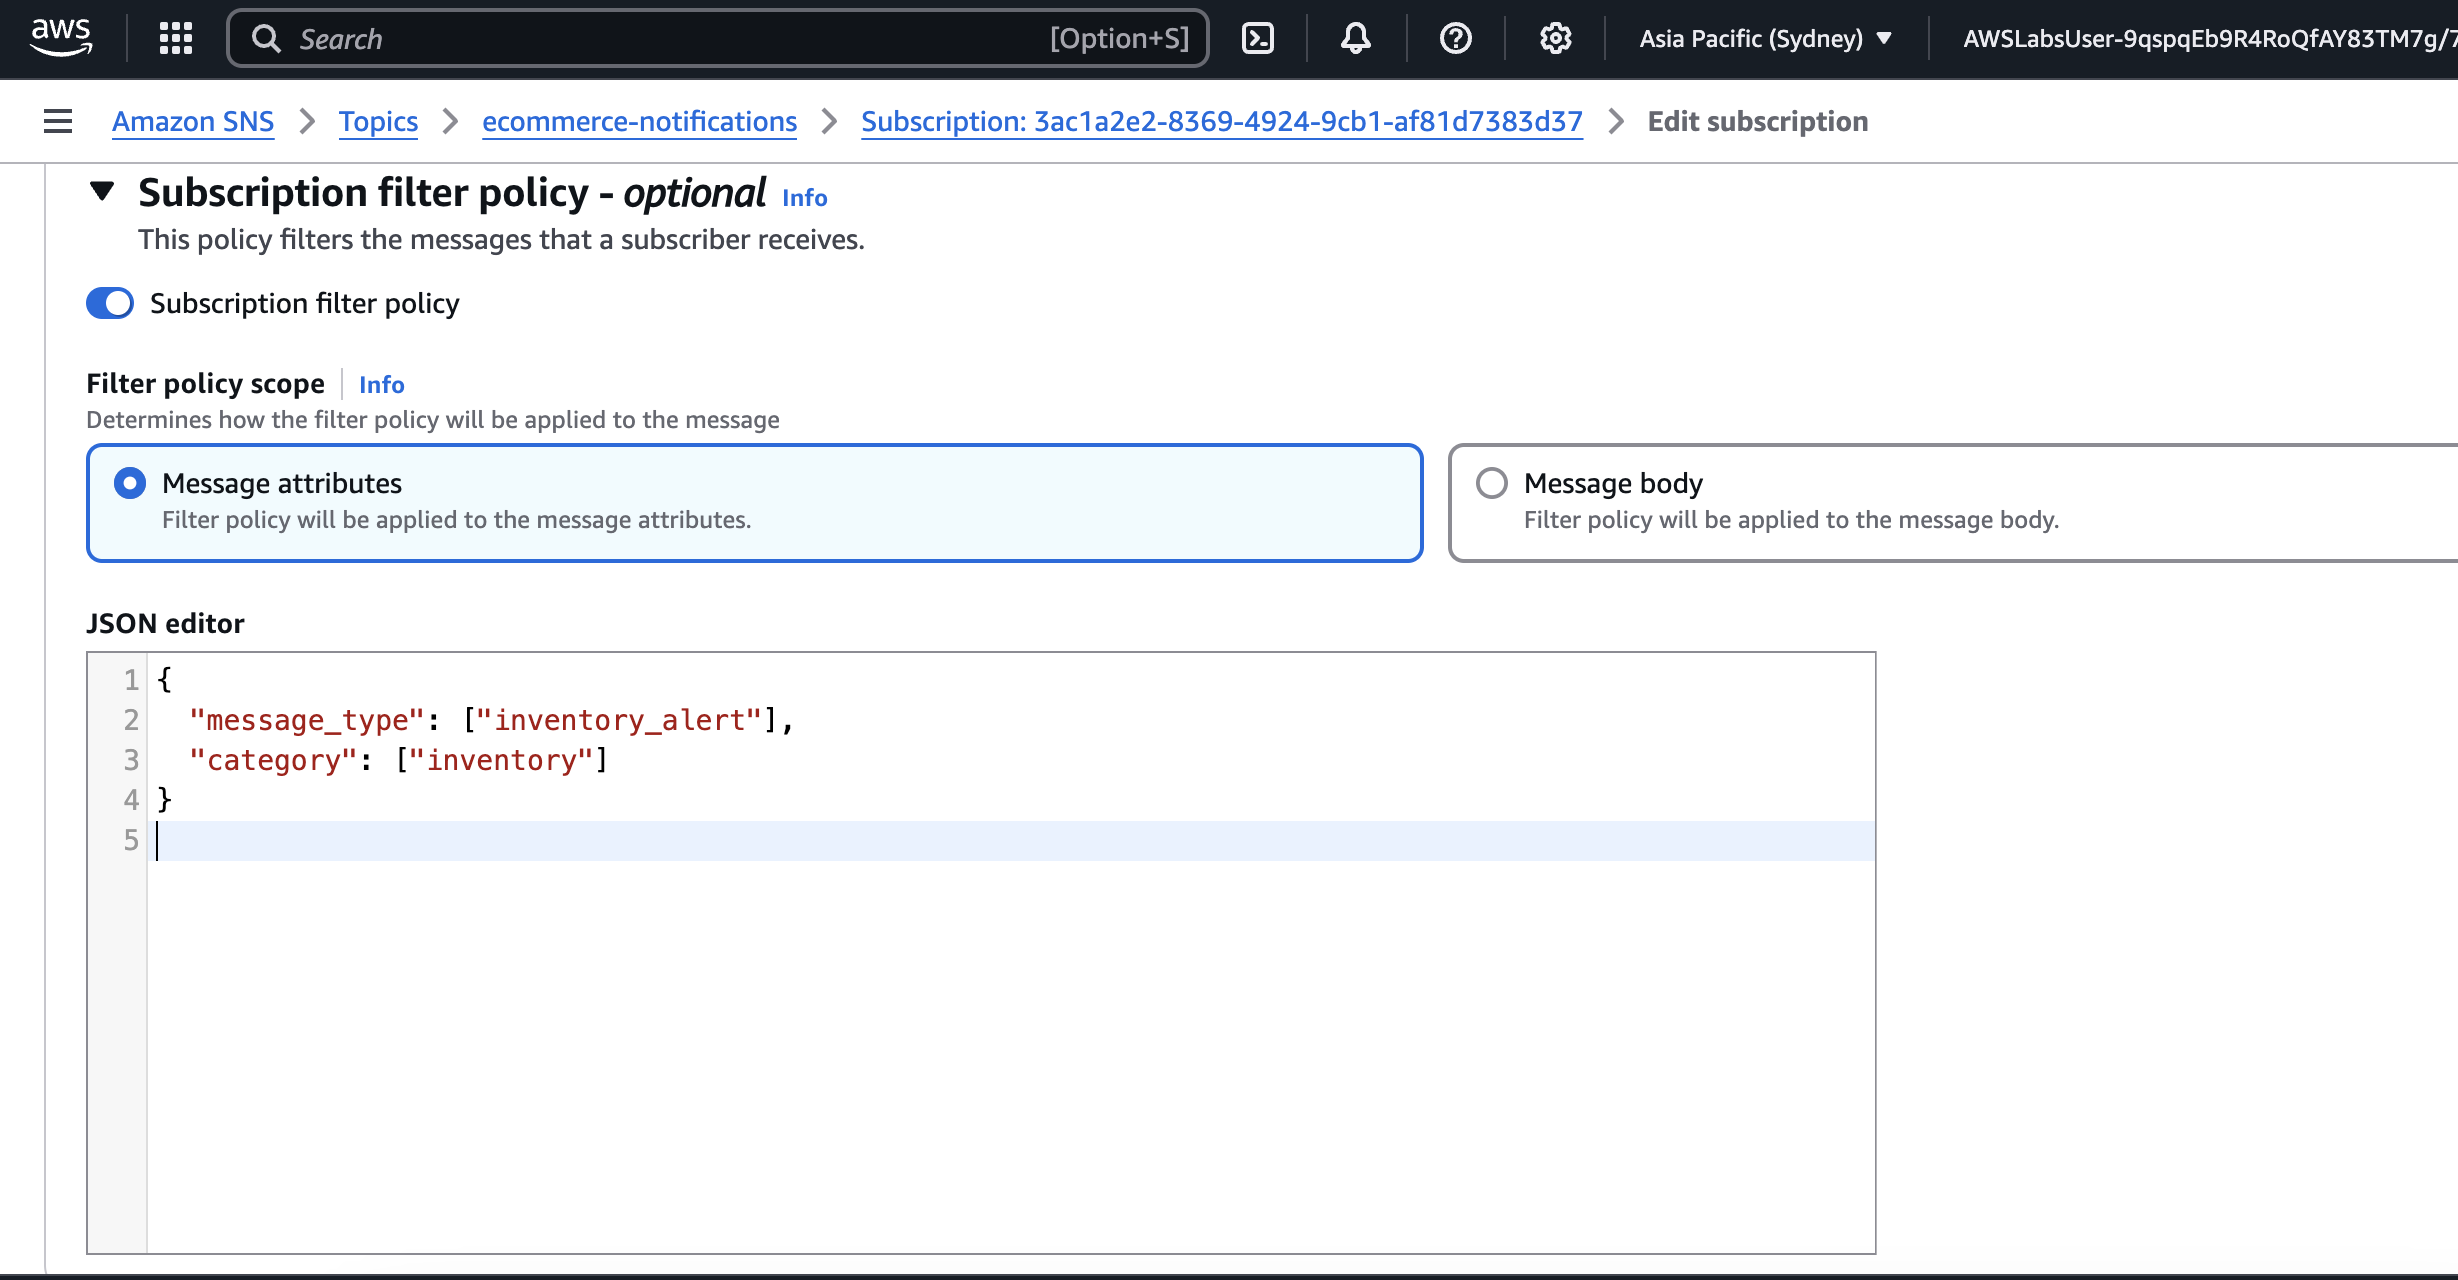
Task: Open Info link beside Subscription filter policy heading
Action: coord(804,198)
